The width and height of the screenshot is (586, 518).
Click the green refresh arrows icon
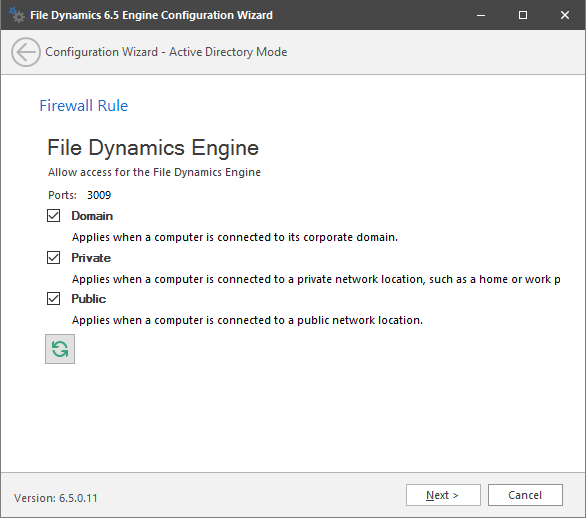tap(60, 349)
